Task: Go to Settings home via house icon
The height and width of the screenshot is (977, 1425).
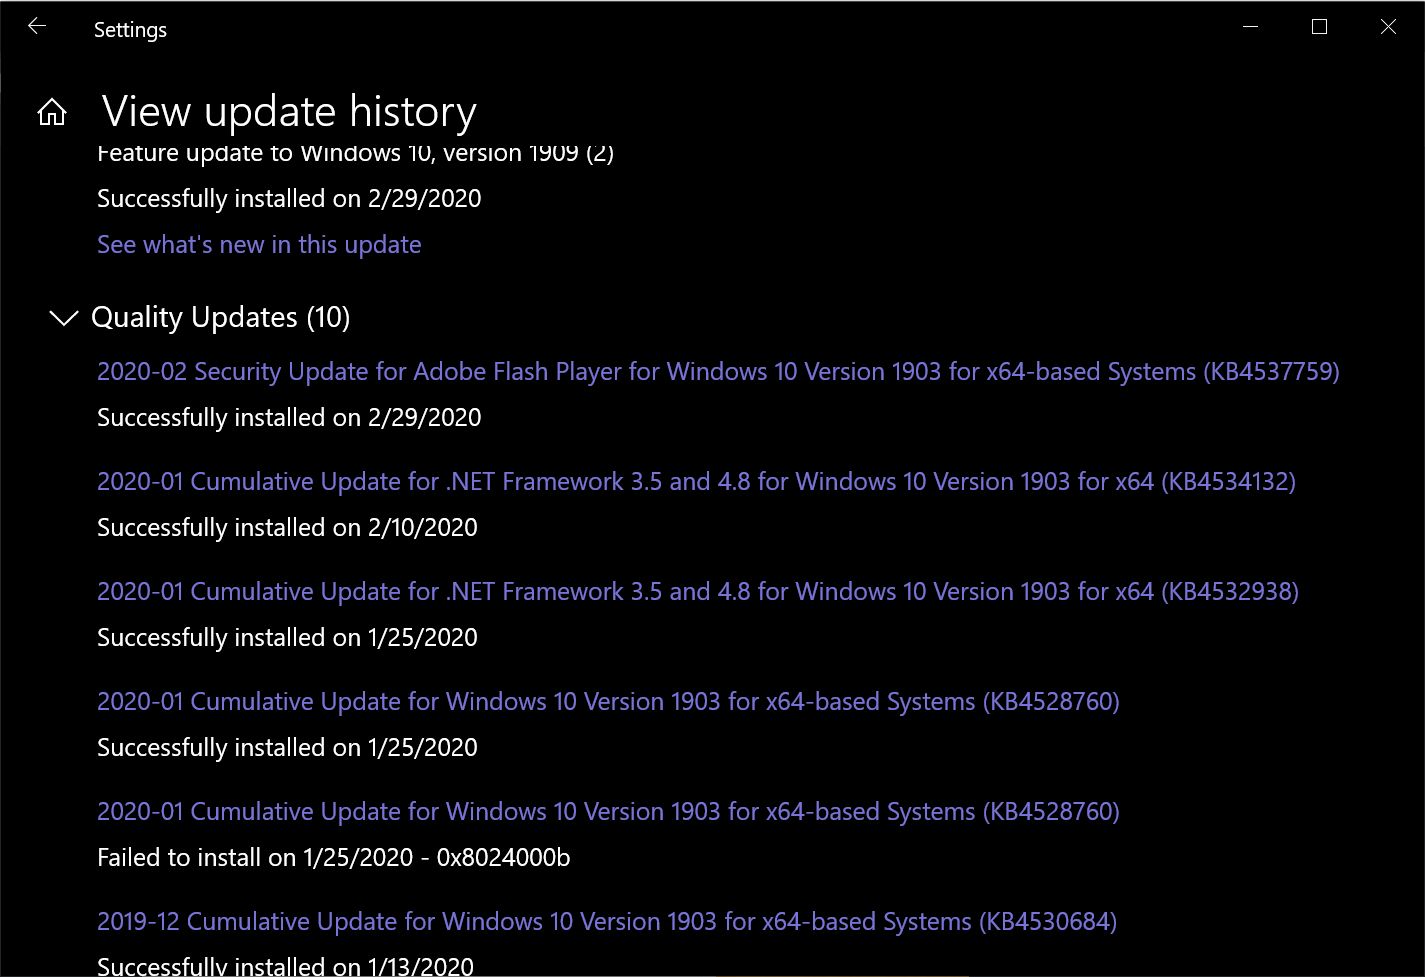Action: [x=52, y=113]
